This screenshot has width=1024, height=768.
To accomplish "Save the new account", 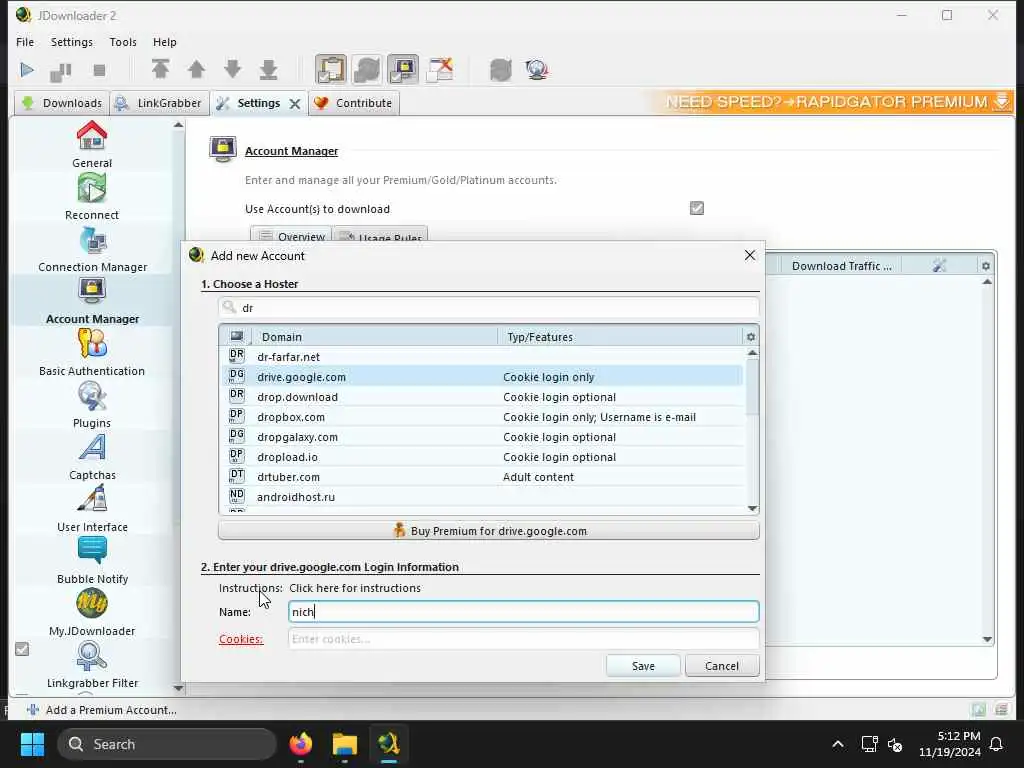I will click(x=643, y=666).
